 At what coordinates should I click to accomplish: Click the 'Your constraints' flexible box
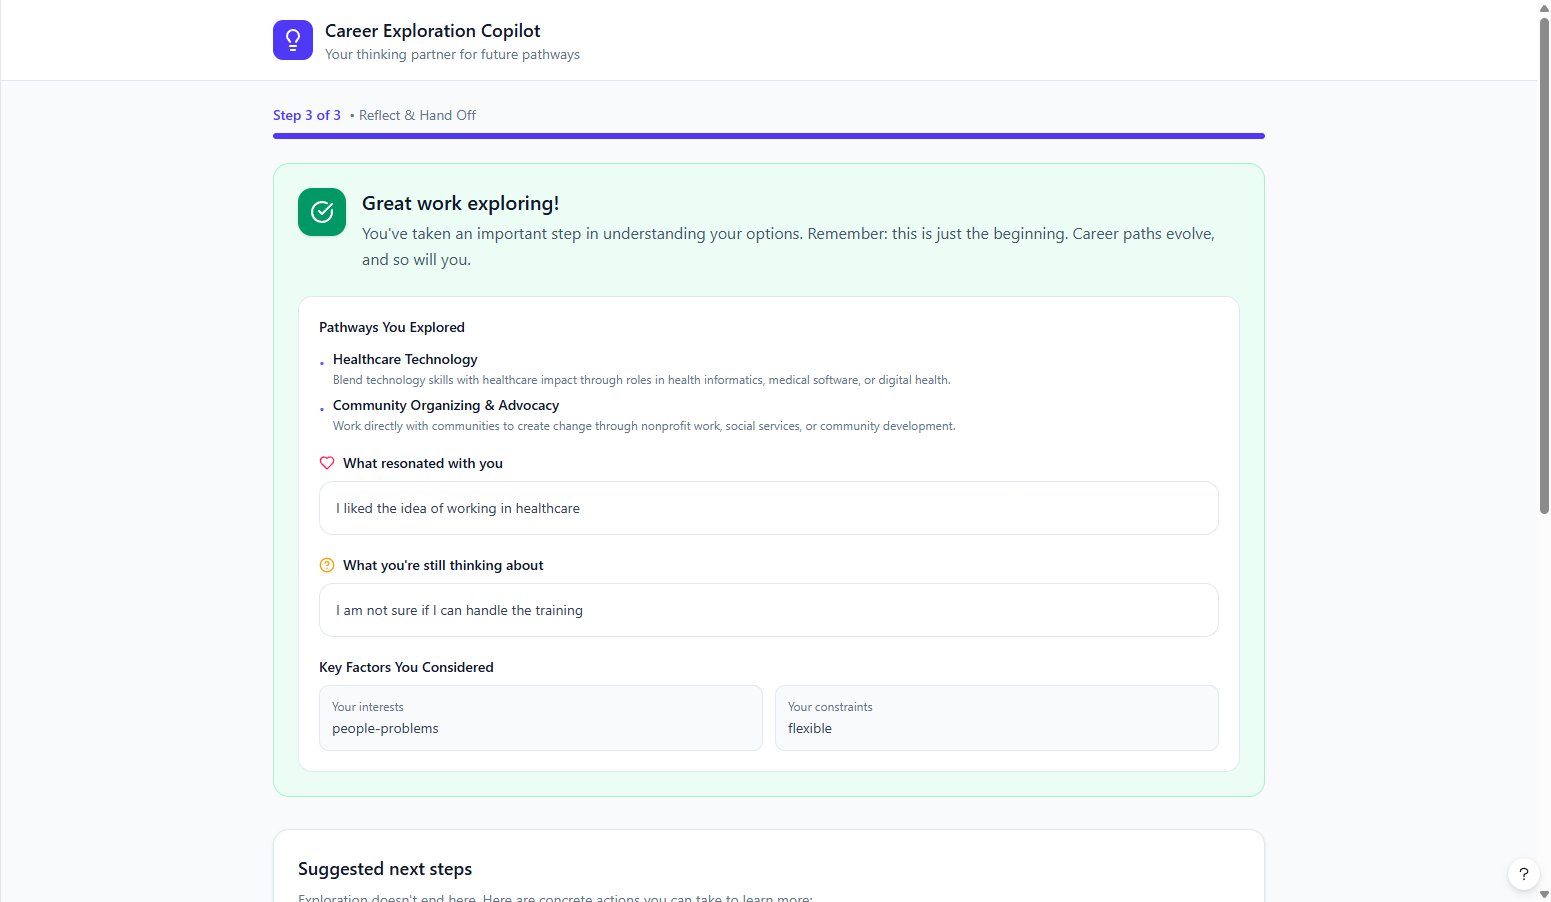pyautogui.click(x=997, y=718)
